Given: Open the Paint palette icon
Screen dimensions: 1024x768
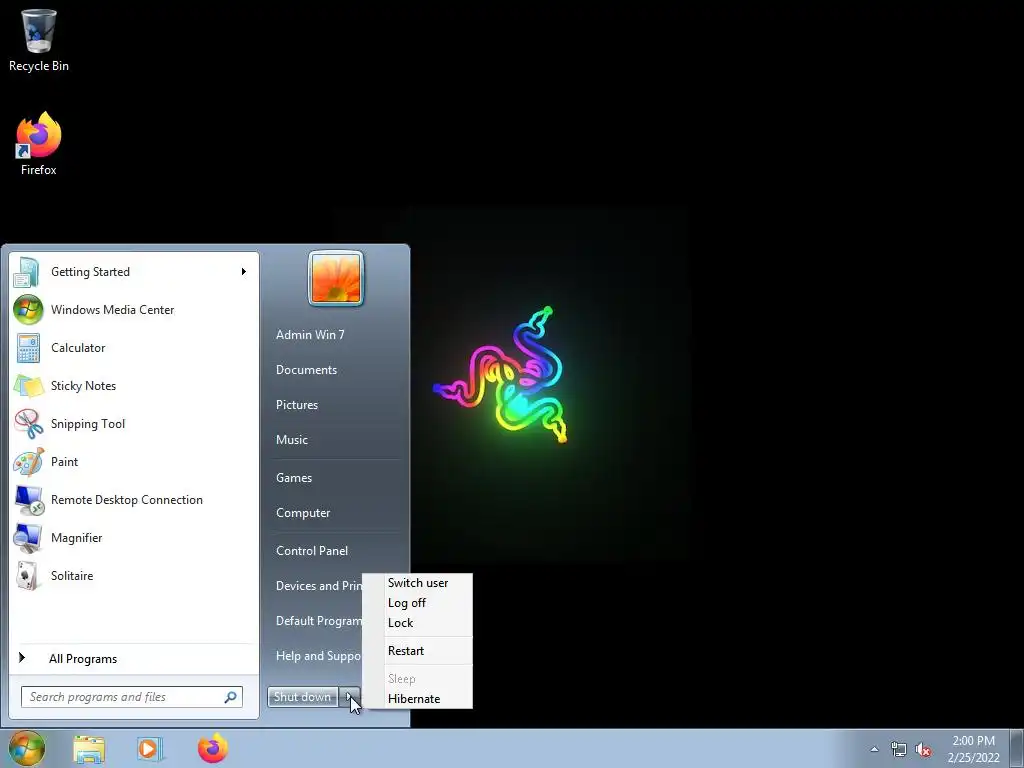Looking at the screenshot, I should [28, 462].
